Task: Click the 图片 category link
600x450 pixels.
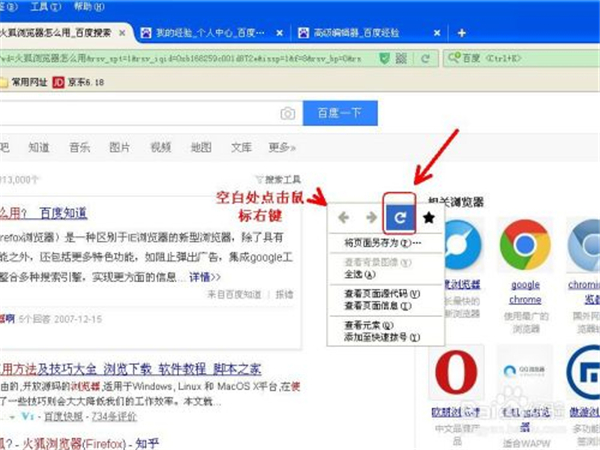Action: pyautogui.click(x=119, y=147)
